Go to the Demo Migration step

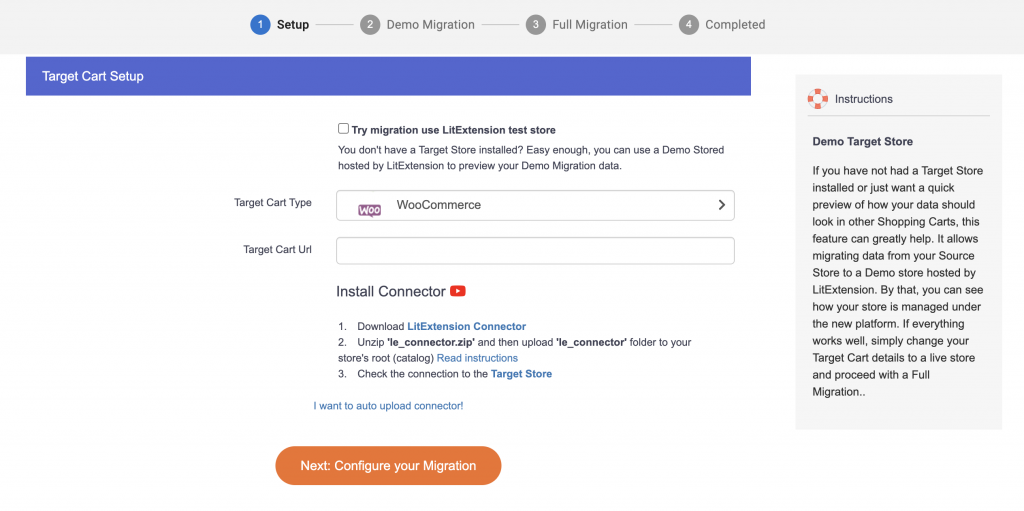pos(430,25)
